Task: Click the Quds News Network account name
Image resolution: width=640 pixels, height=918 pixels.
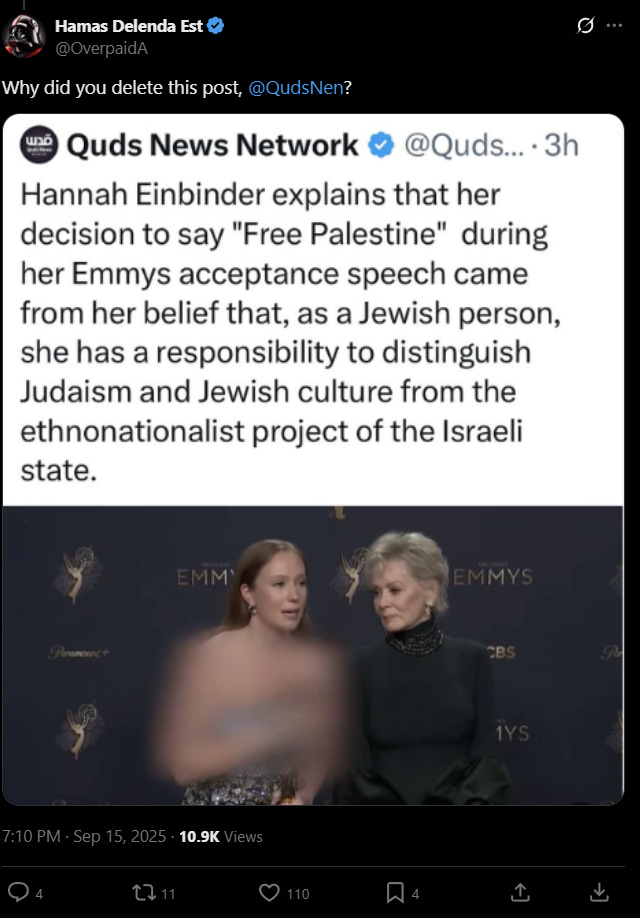Action: 212,145
